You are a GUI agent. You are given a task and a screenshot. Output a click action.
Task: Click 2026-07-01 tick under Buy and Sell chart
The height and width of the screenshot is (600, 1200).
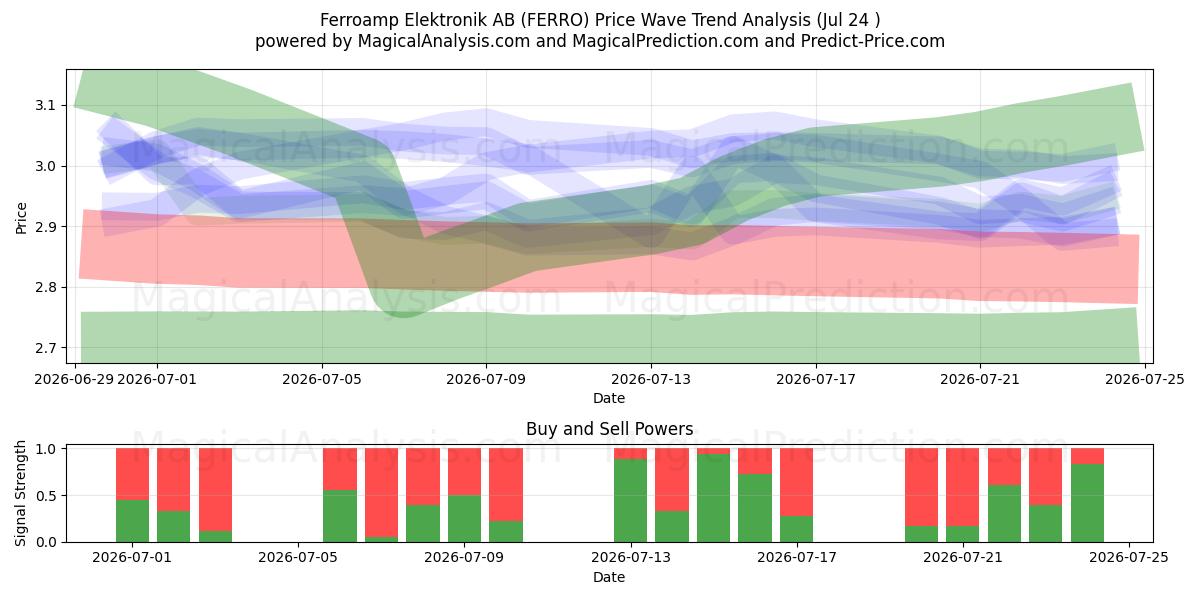click(133, 558)
